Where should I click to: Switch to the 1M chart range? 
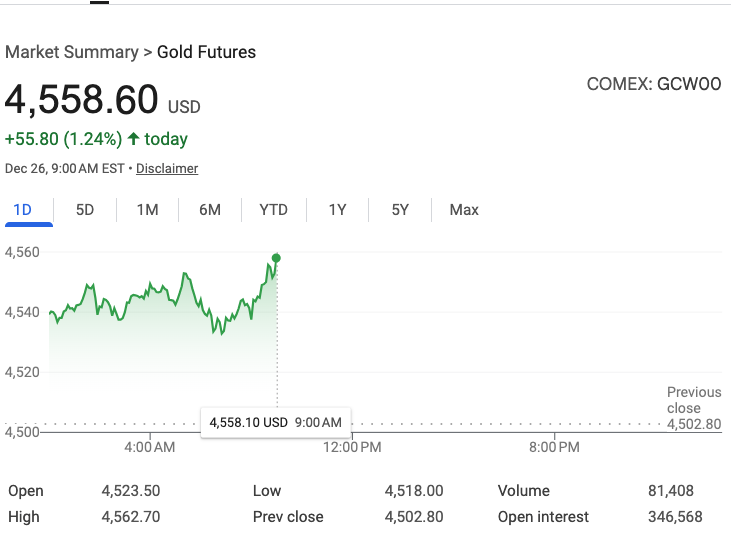tap(147, 210)
